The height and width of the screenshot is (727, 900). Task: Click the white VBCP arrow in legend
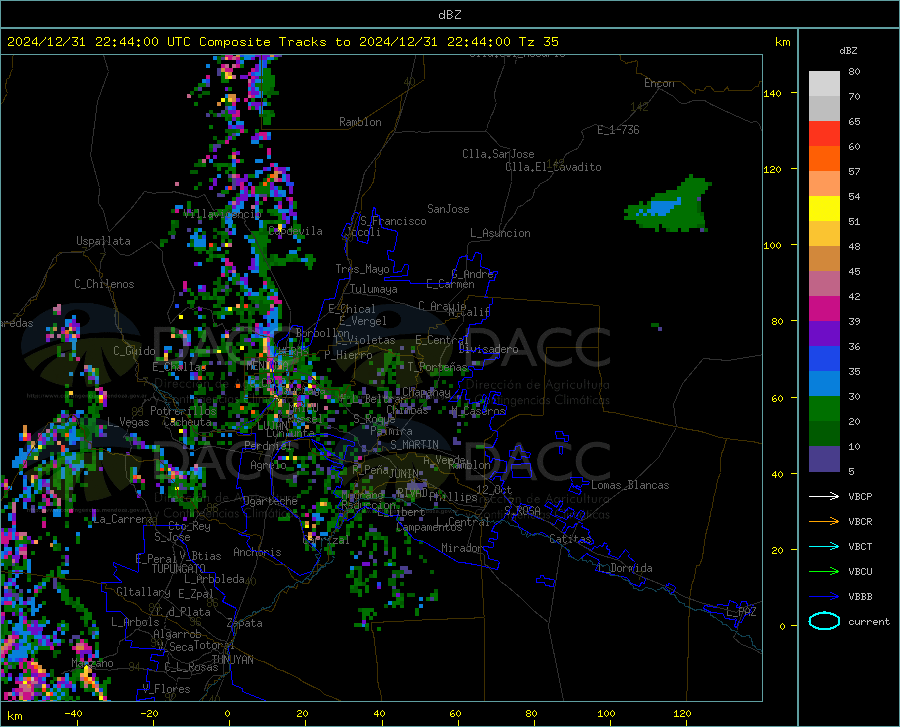(824, 496)
